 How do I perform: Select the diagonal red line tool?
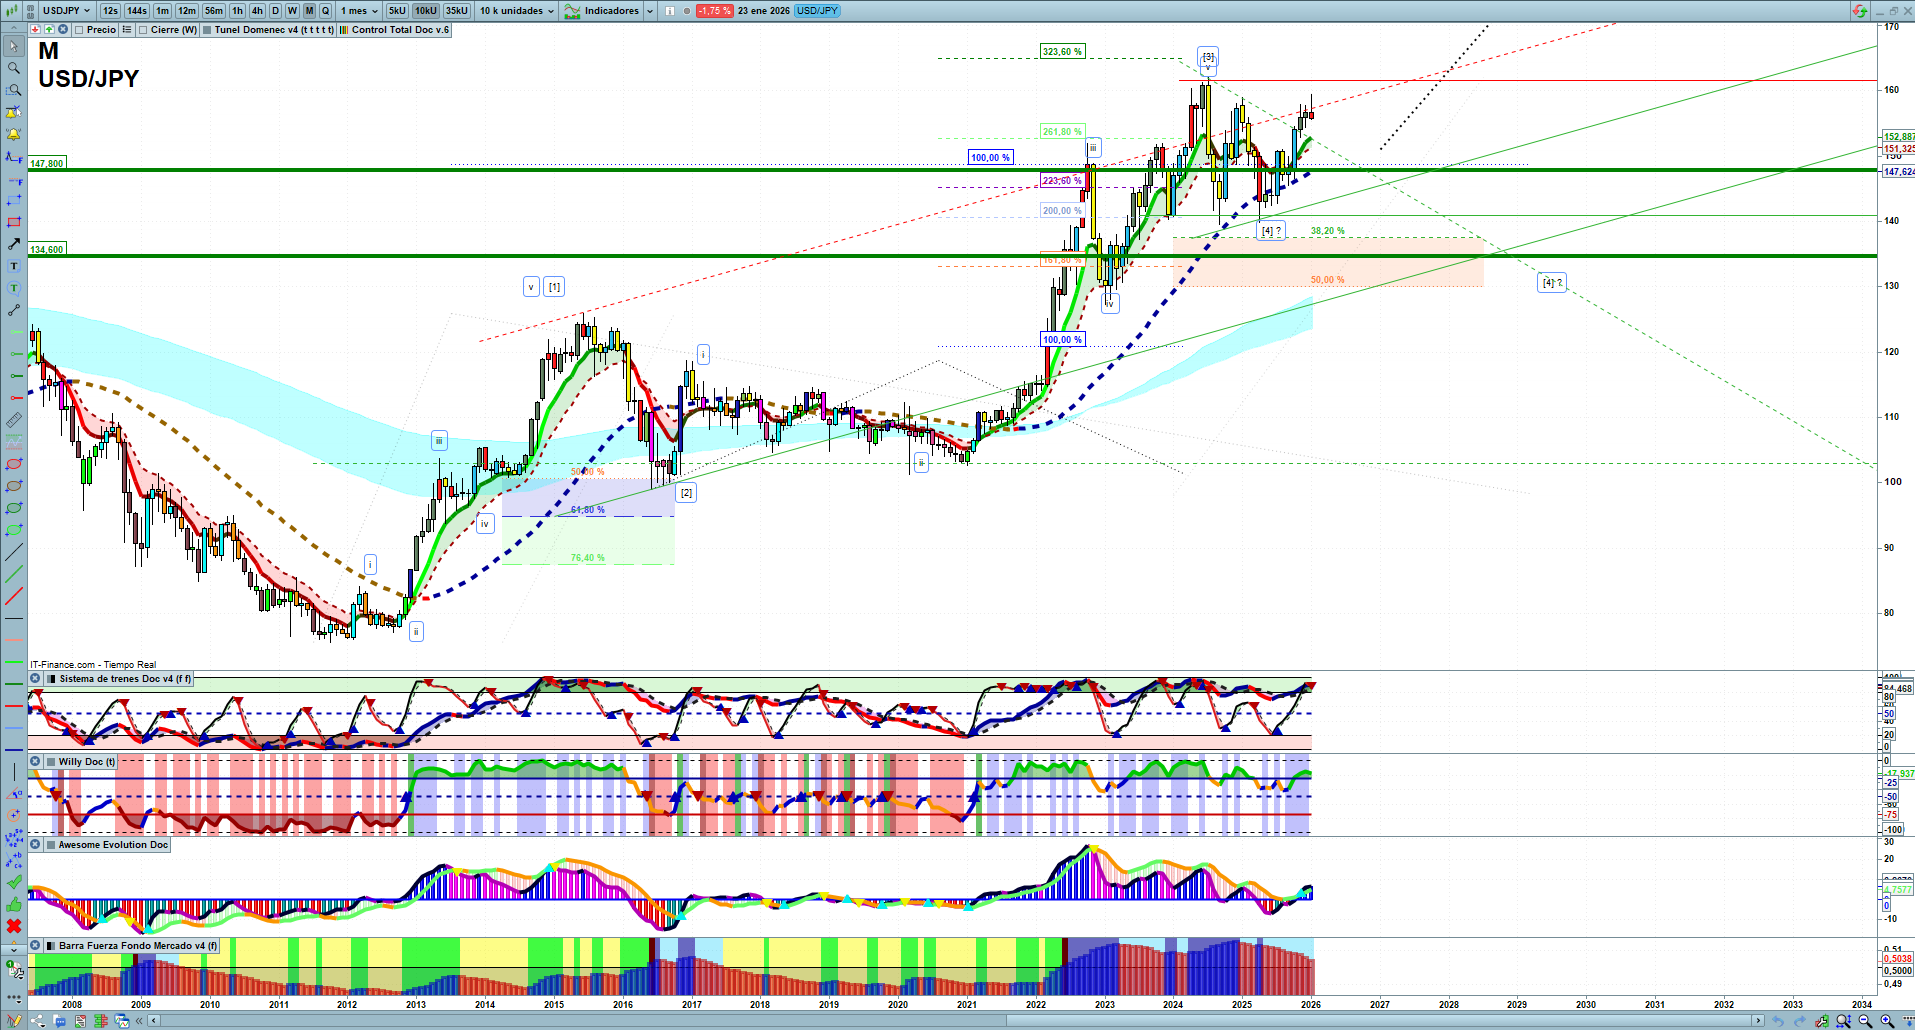point(14,596)
